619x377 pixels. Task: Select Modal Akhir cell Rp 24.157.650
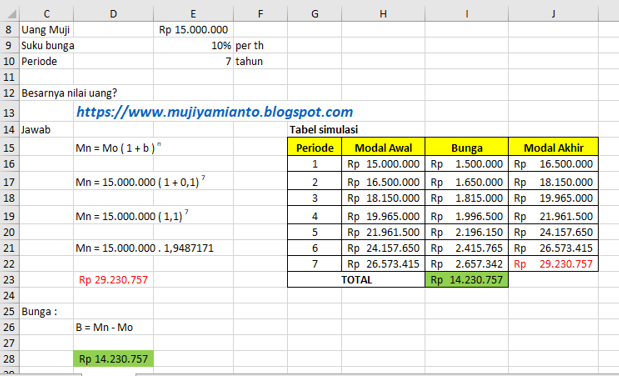tap(553, 232)
